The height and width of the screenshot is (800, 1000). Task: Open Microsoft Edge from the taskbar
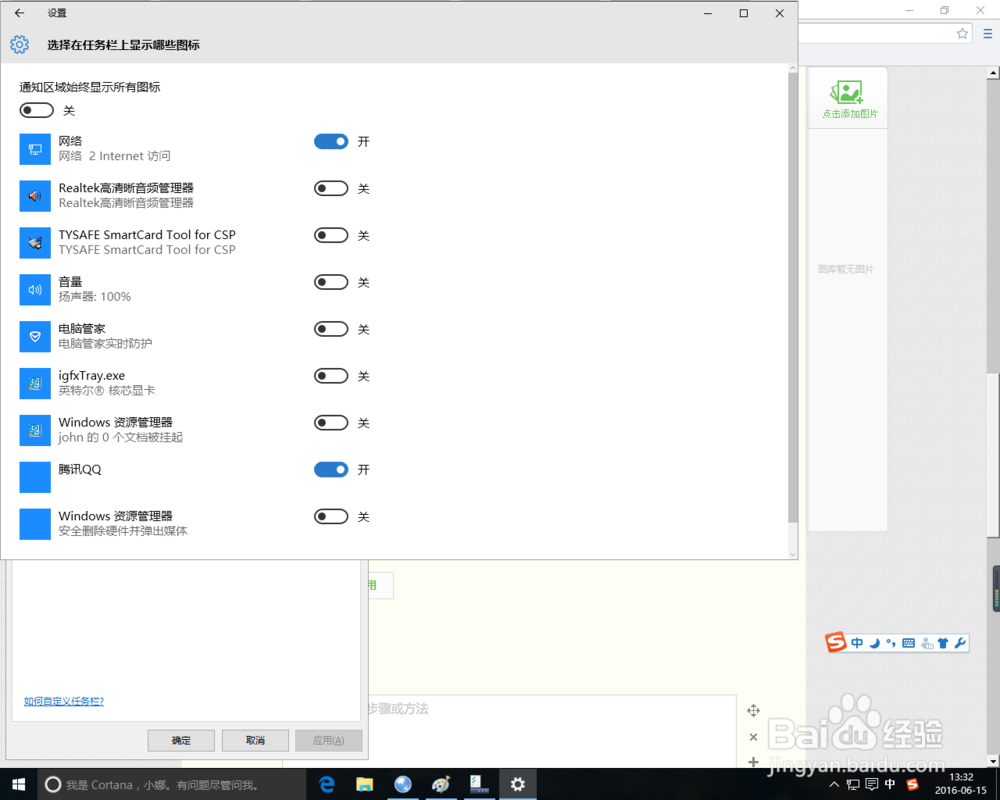coord(327,784)
